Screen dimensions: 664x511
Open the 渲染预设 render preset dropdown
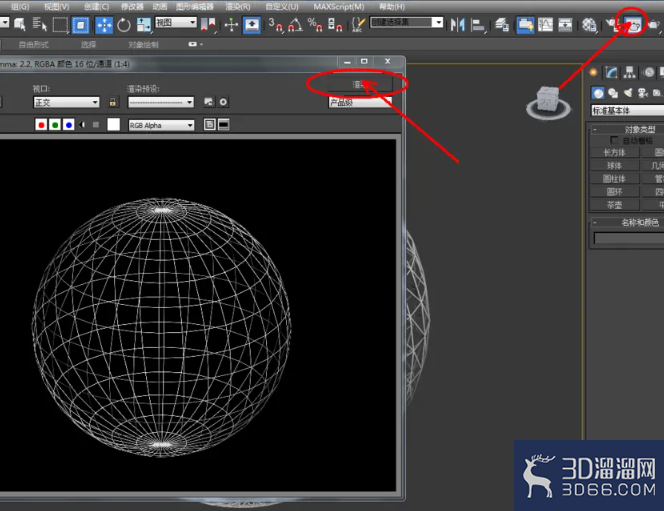[x=161, y=102]
